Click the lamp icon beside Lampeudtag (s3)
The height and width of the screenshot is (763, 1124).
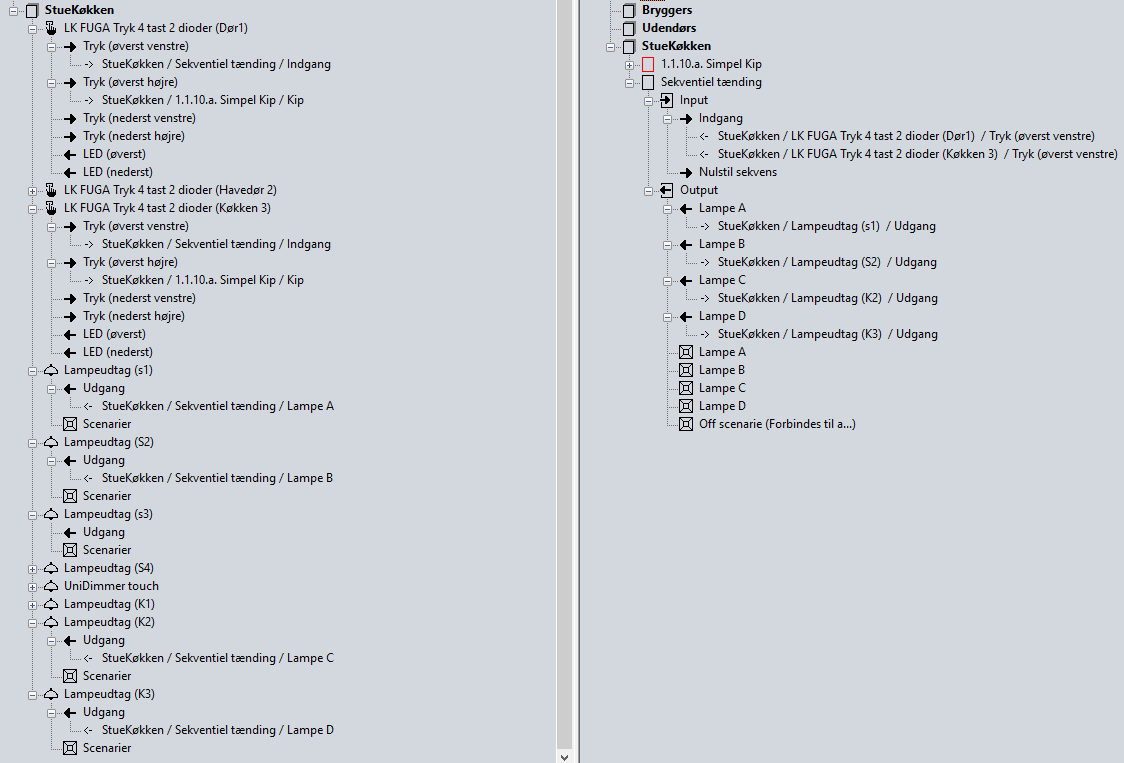tap(51, 514)
